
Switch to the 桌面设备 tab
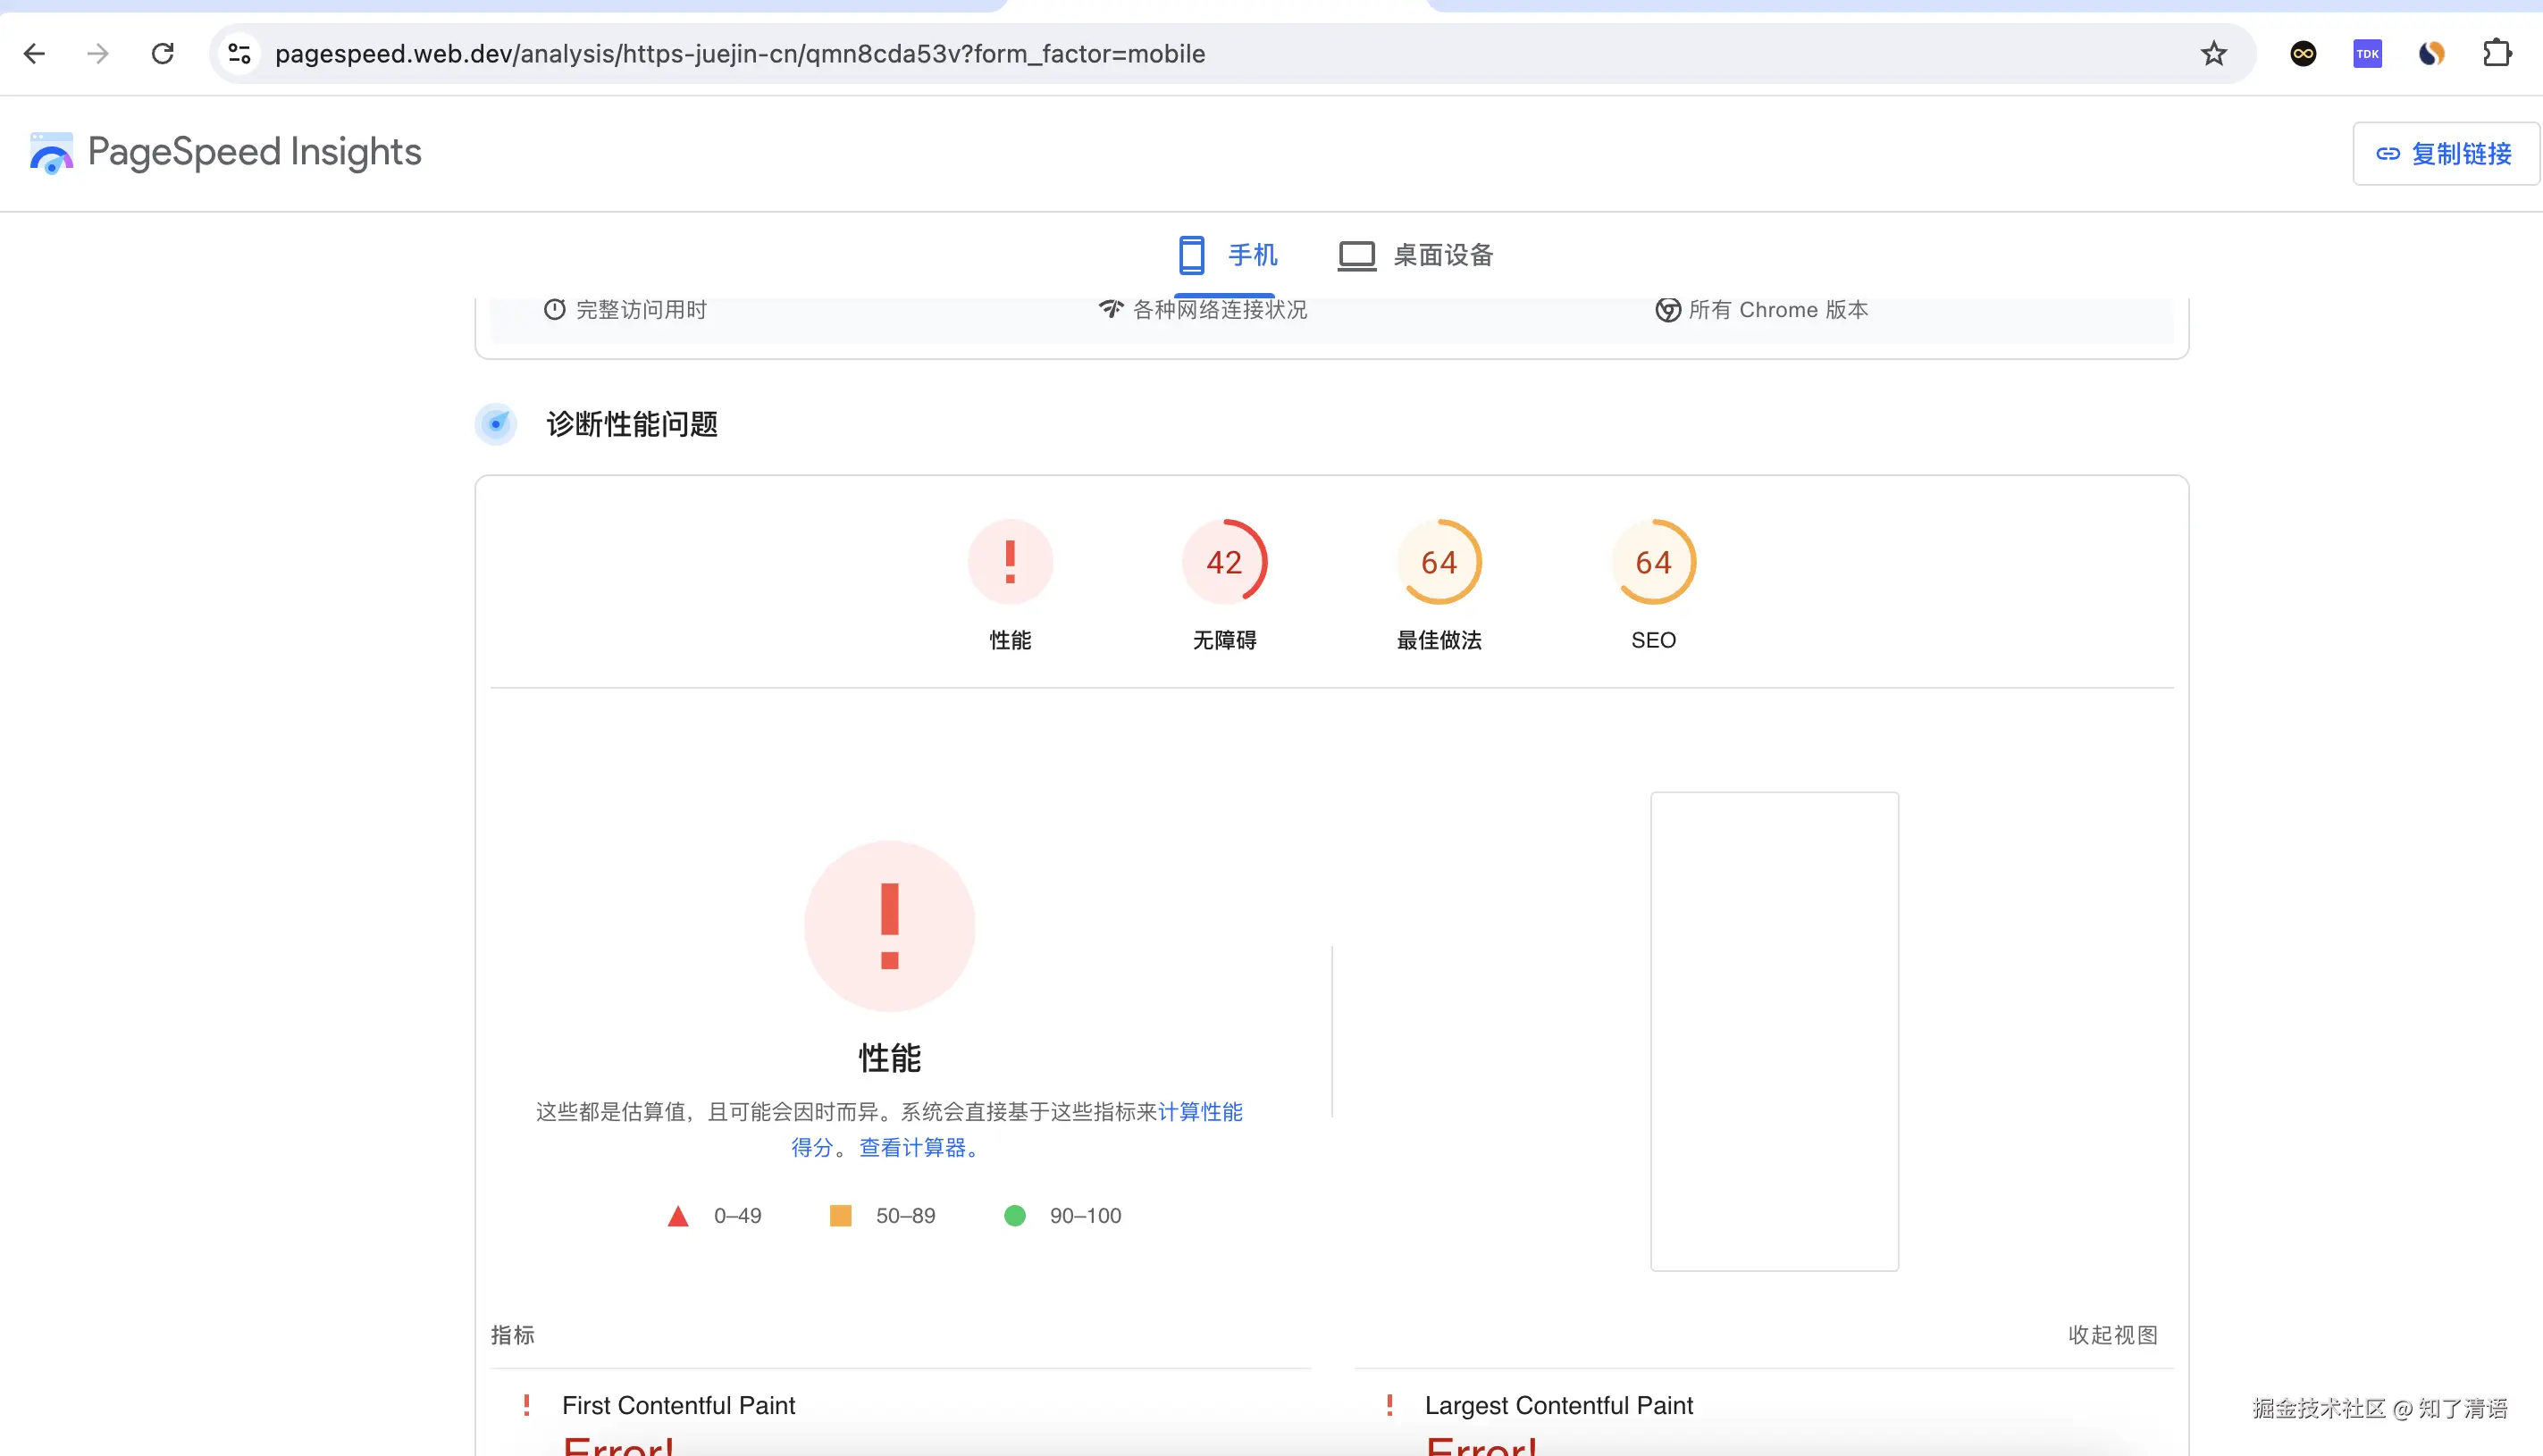tap(1414, 256)
